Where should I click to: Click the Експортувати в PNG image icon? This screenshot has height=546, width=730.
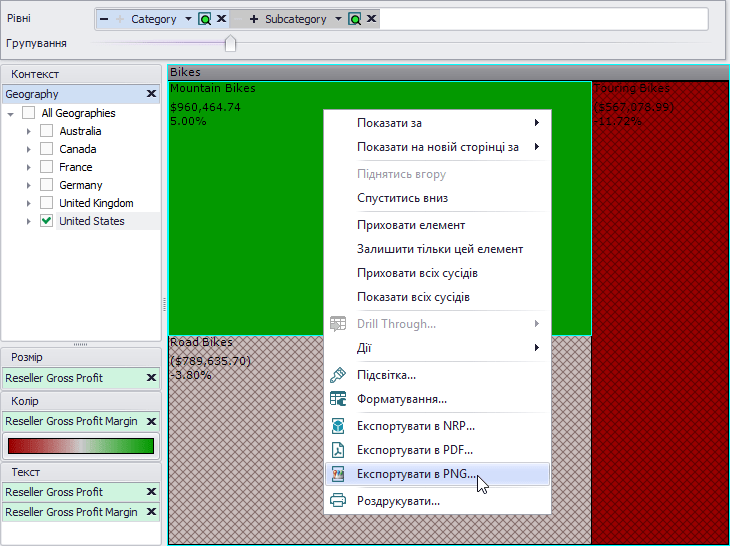tap(338, 474)
